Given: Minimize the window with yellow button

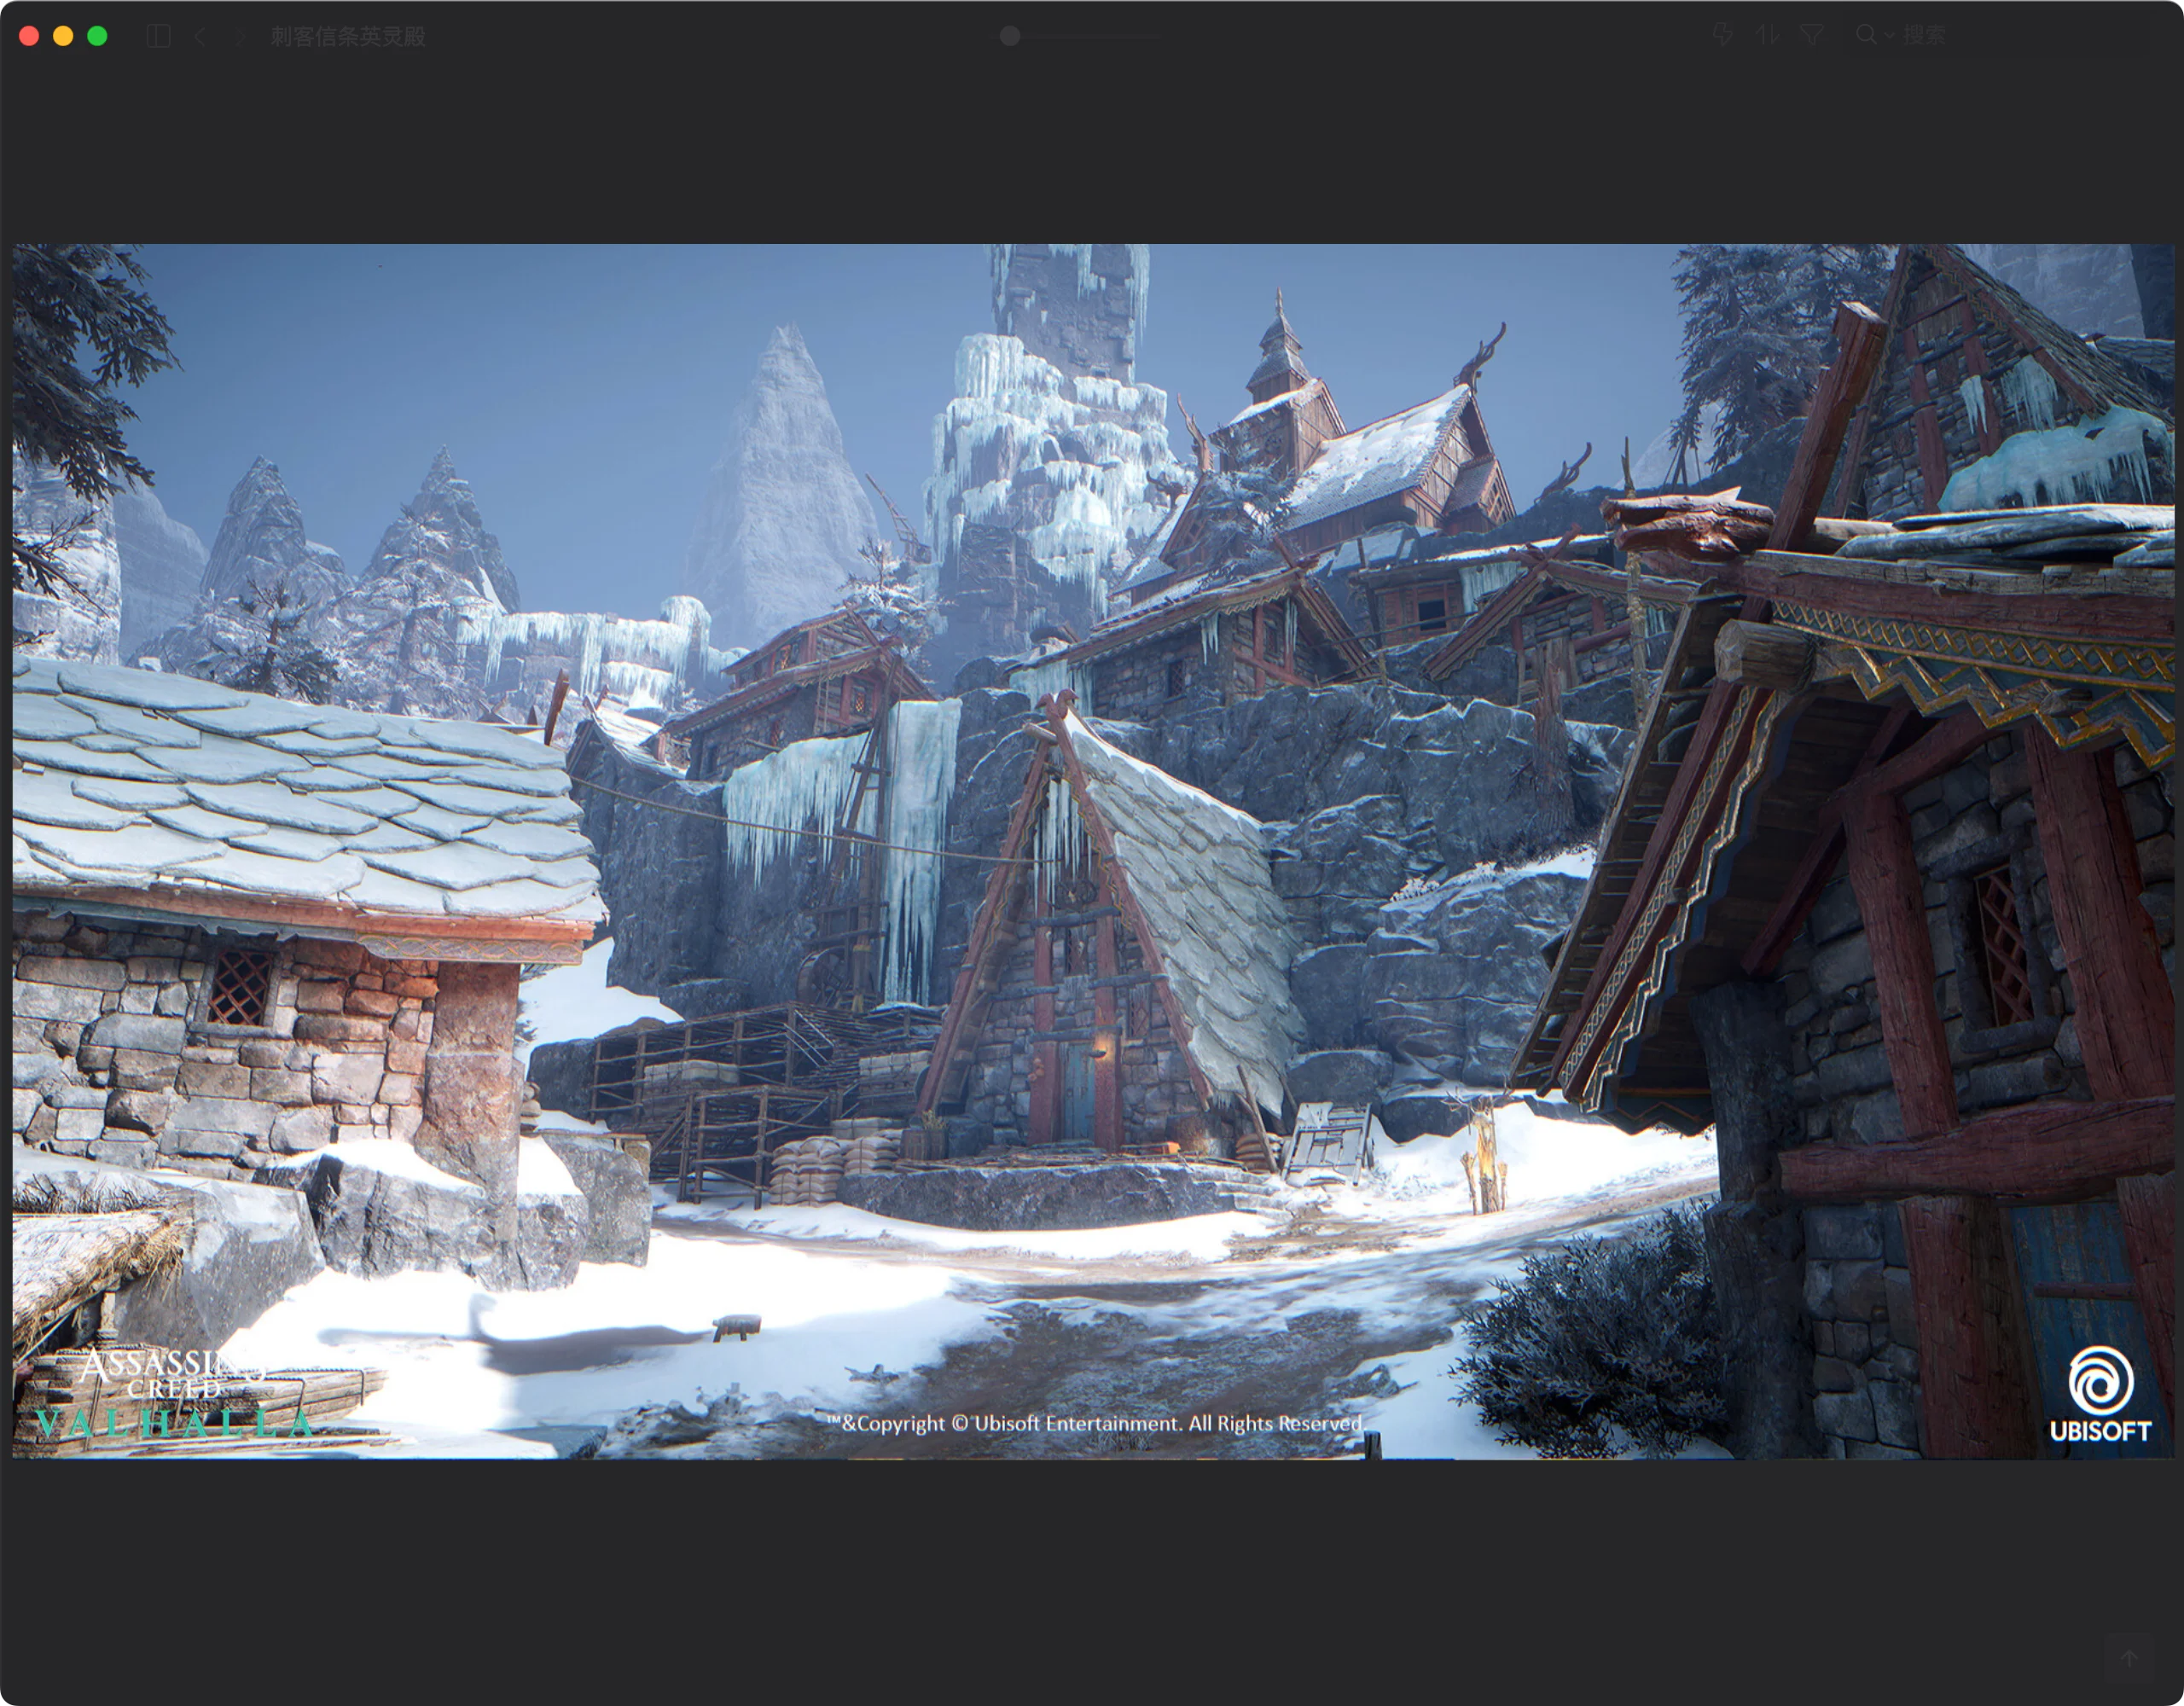Looking at the screenshot, I should (63, 36).
